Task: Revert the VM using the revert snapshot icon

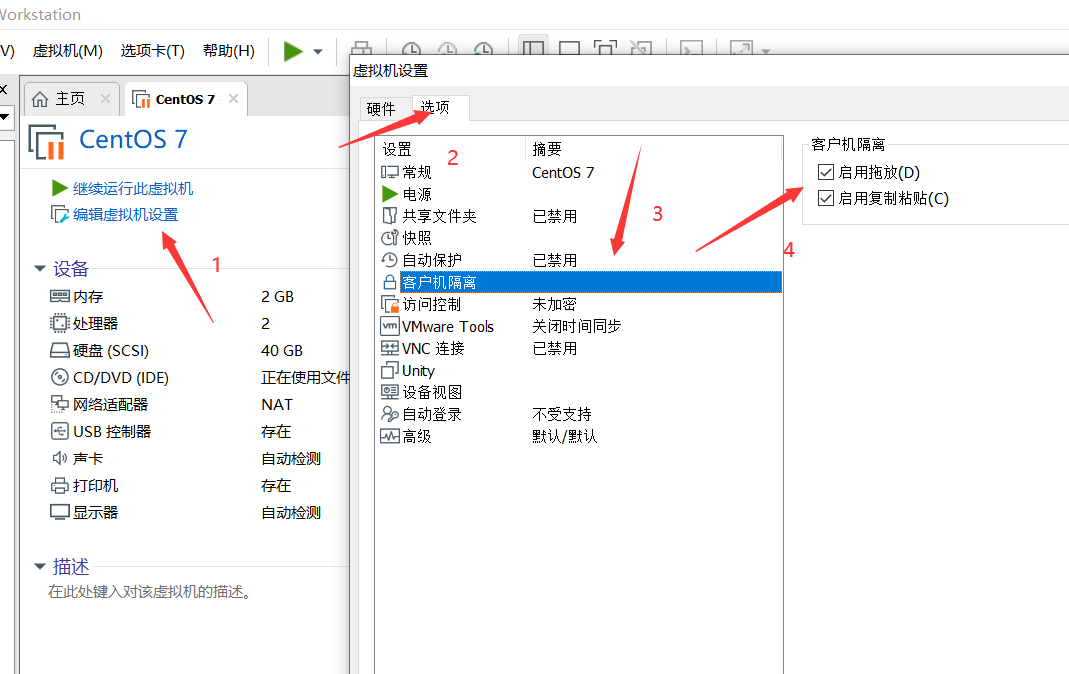Action: click(x=447, y=48)
